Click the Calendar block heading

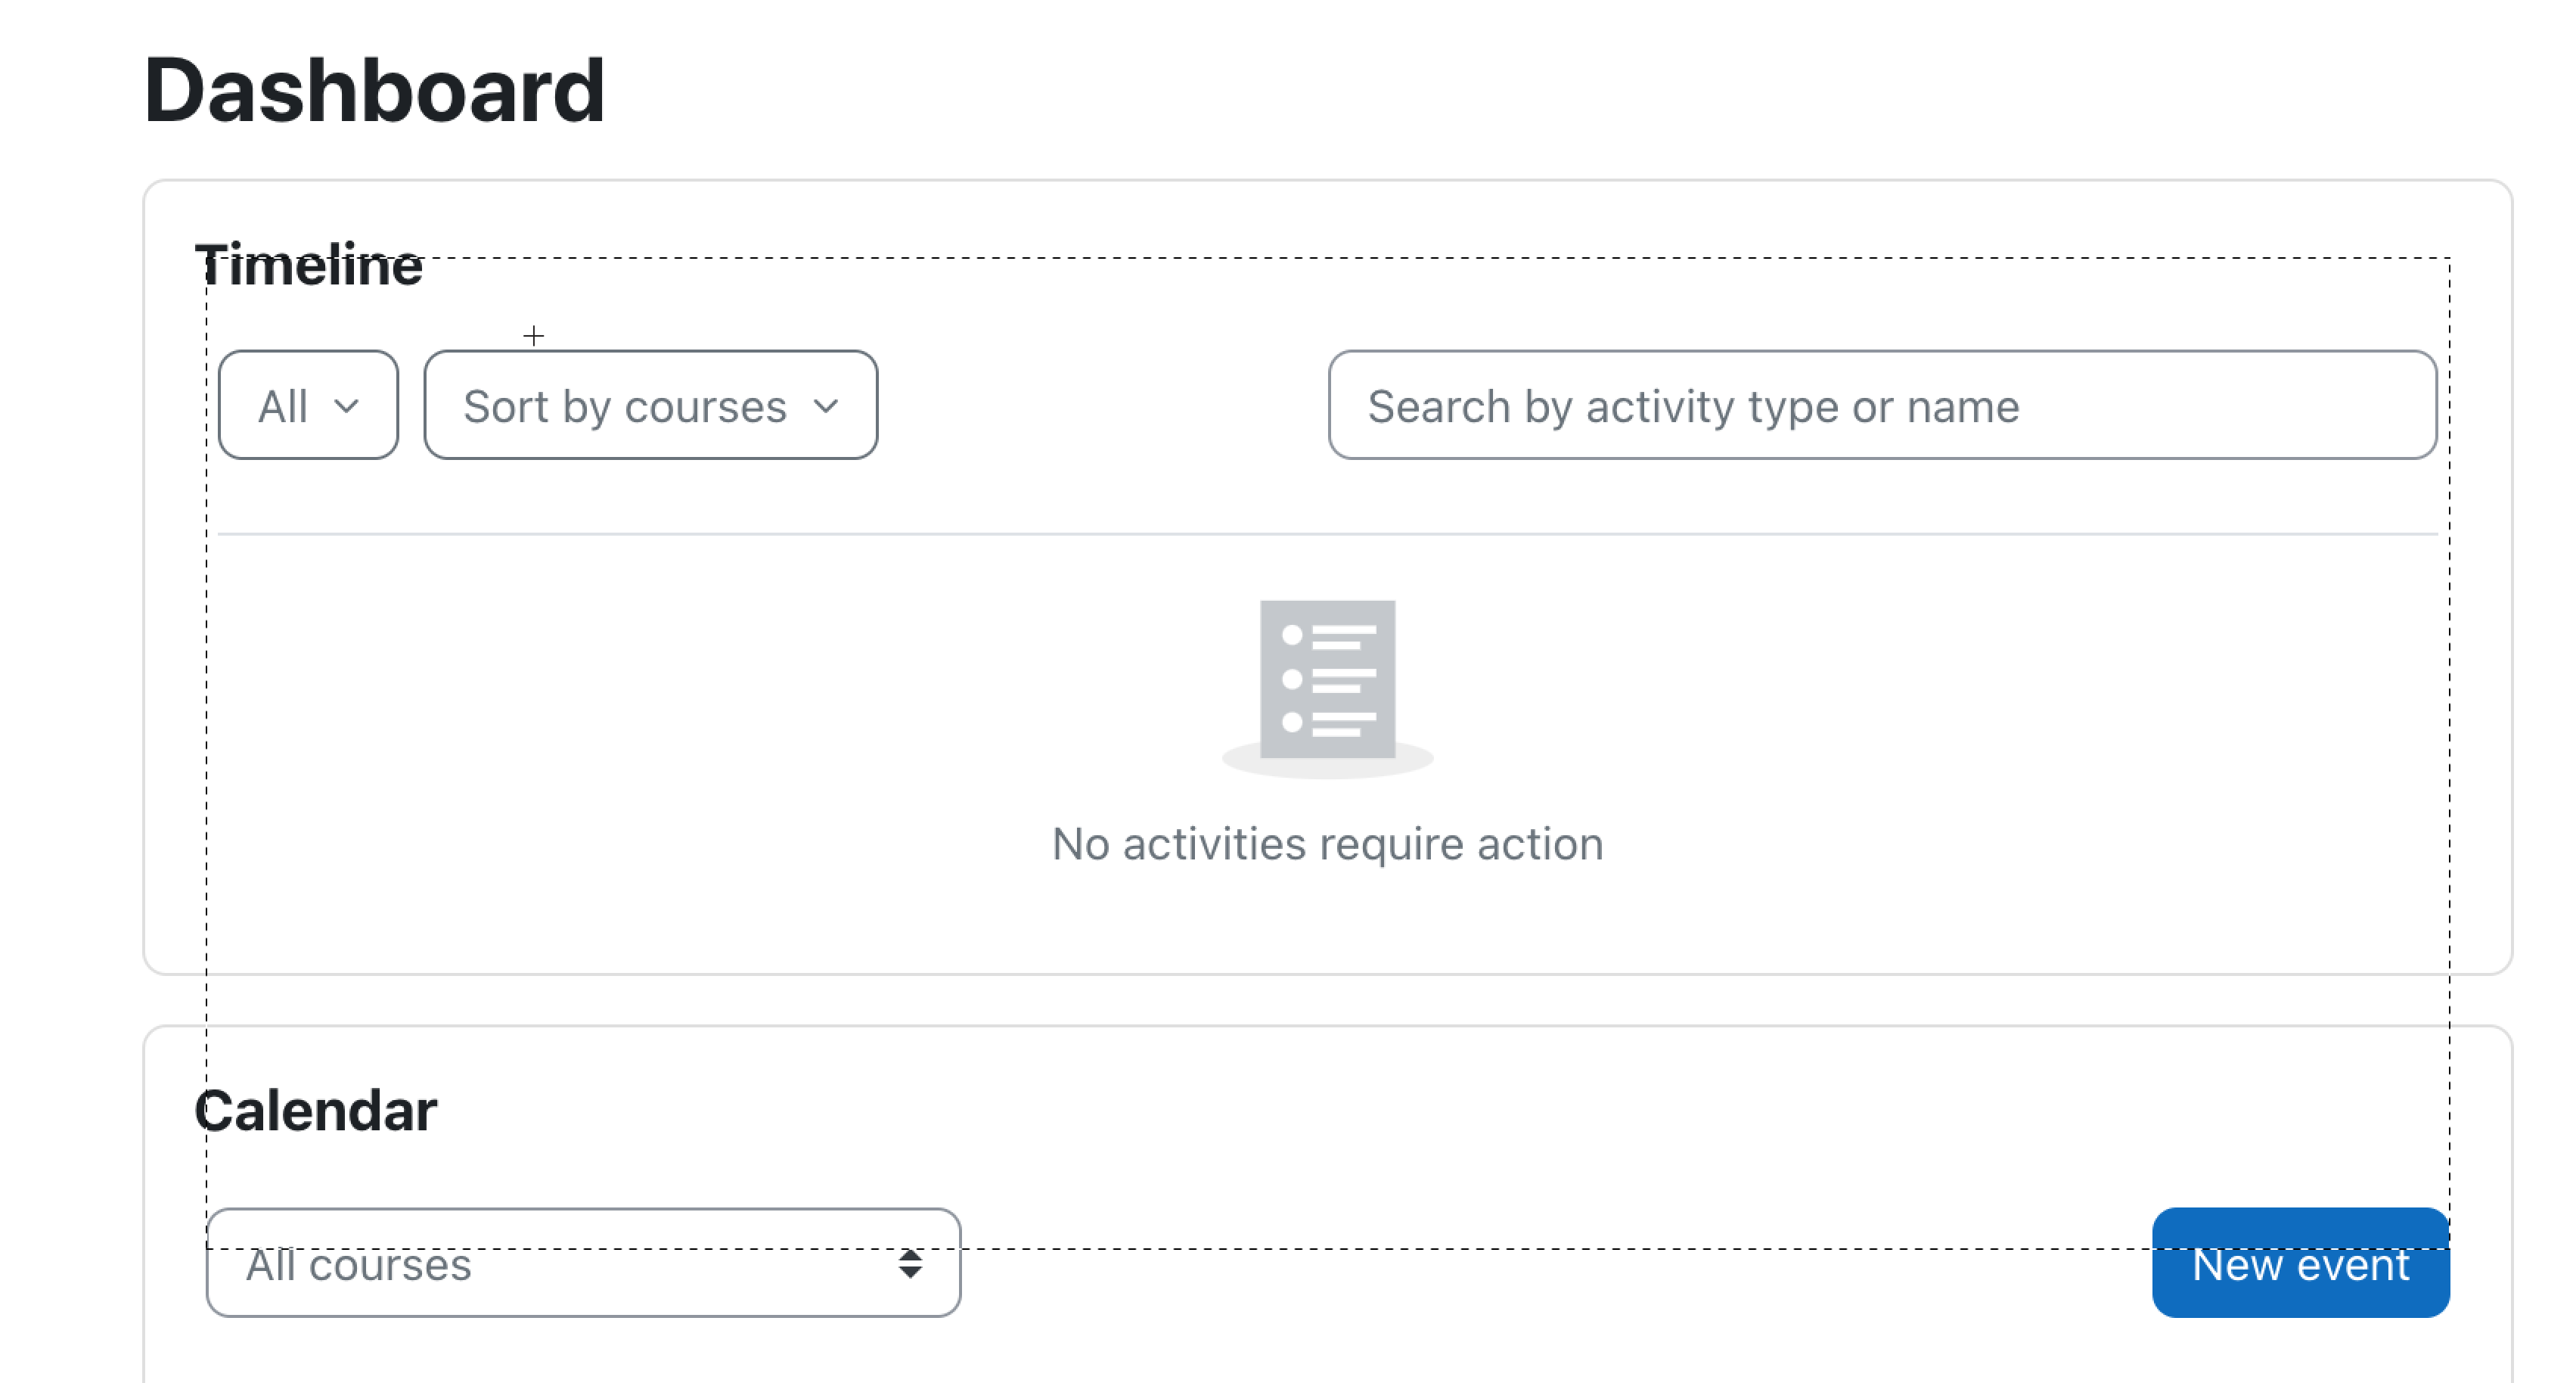(x=316, y=1111)
